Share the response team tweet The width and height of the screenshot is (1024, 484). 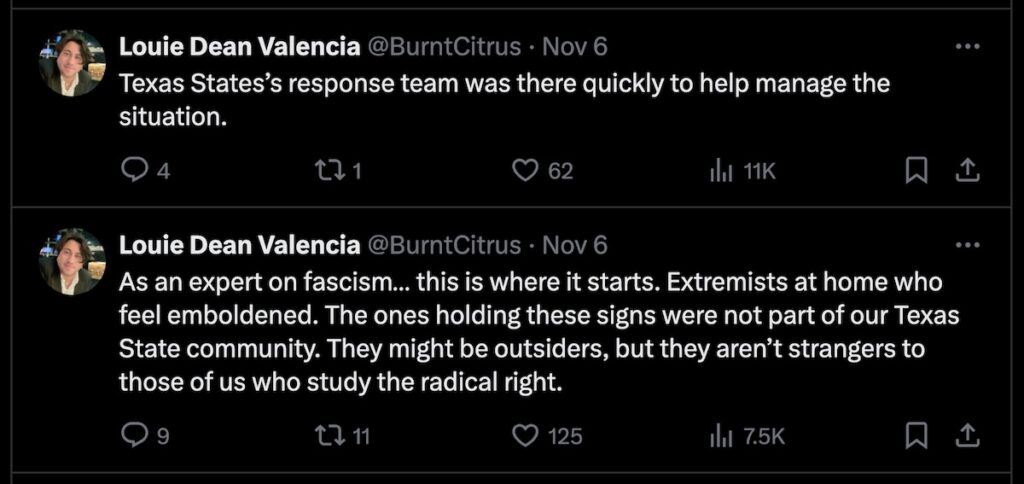coord(966,171)
